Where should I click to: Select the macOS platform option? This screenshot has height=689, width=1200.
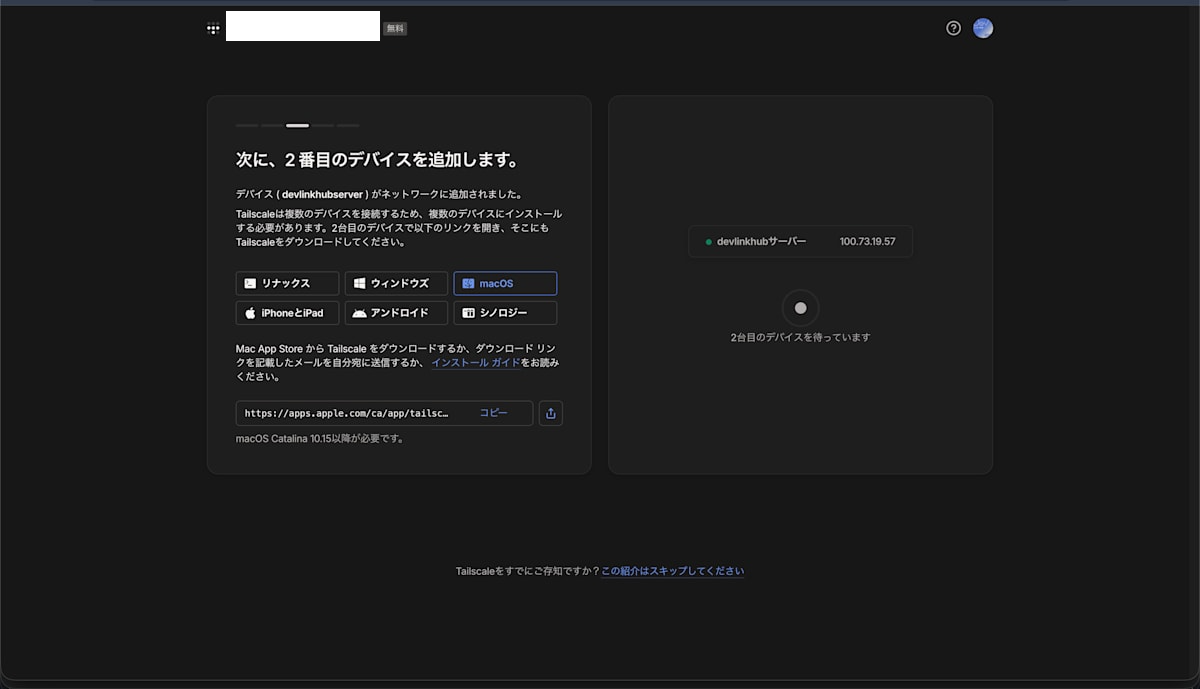pyautogui.click(x=505, y=283)
